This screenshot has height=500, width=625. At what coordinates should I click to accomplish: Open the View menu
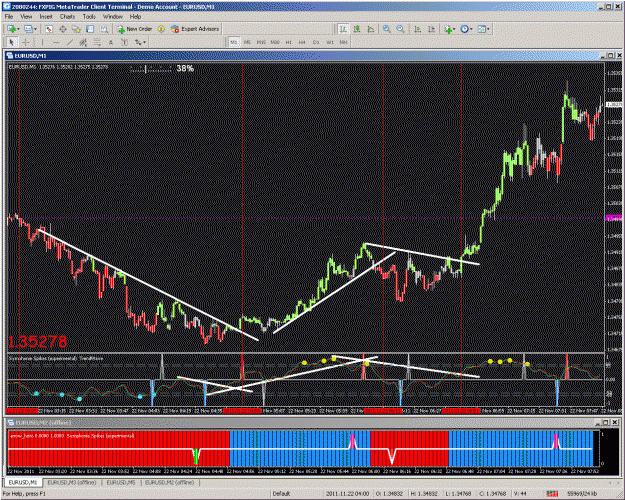pyautogui.click(x=26, y=16)
